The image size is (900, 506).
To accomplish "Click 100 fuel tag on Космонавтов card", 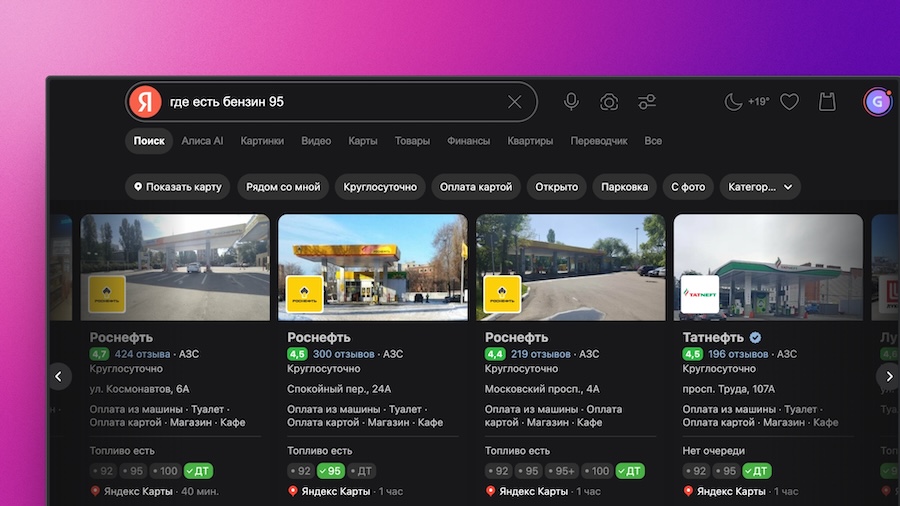I will point(165,471).
